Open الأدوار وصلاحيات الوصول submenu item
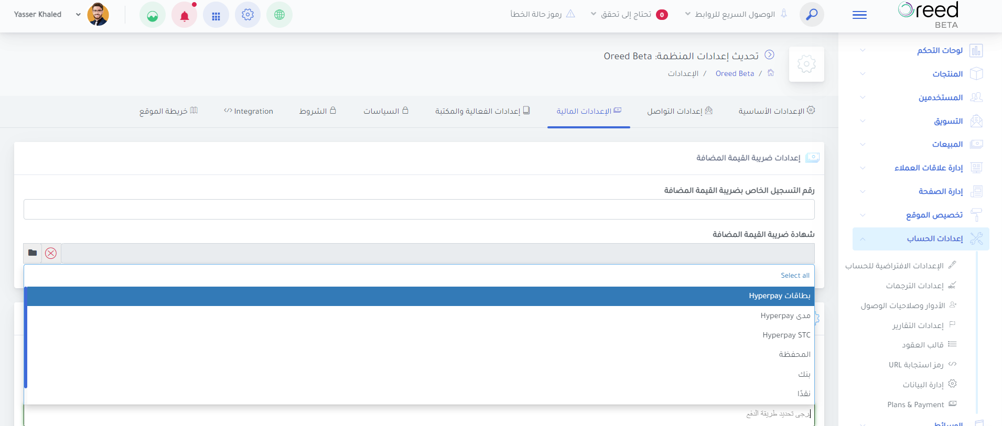Screen dimensions: 1002x426 [909, 305]
